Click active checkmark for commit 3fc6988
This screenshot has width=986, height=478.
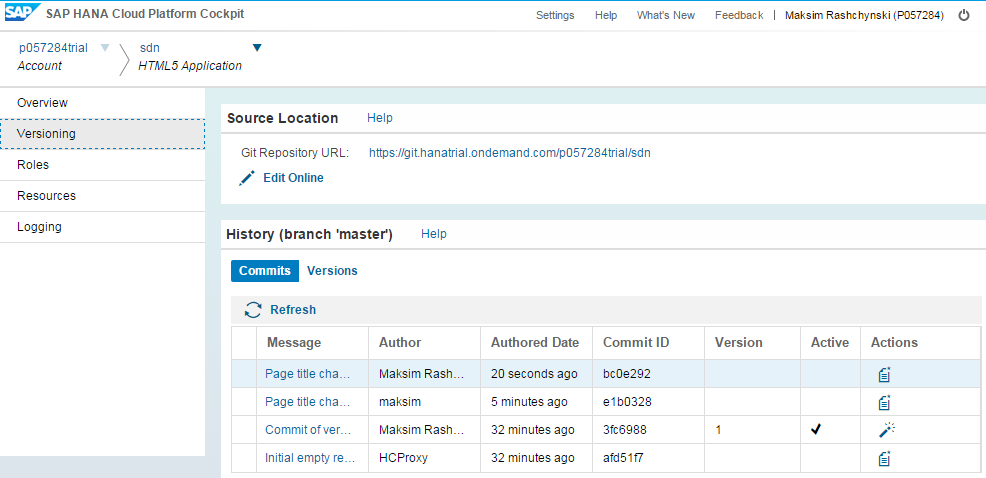coord(816,430)
